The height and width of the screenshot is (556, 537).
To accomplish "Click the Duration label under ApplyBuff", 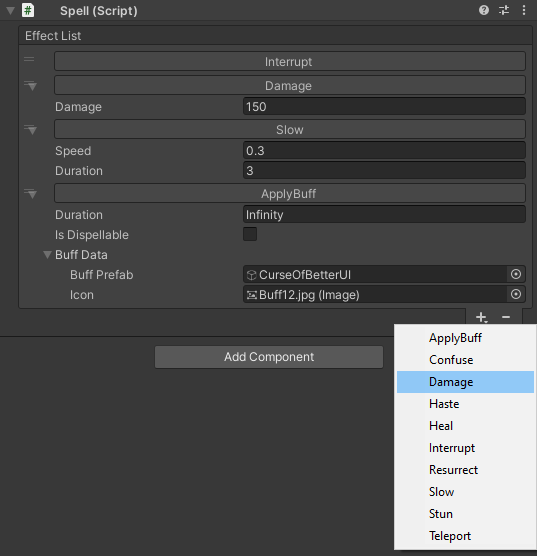I will tap(79, 215).
